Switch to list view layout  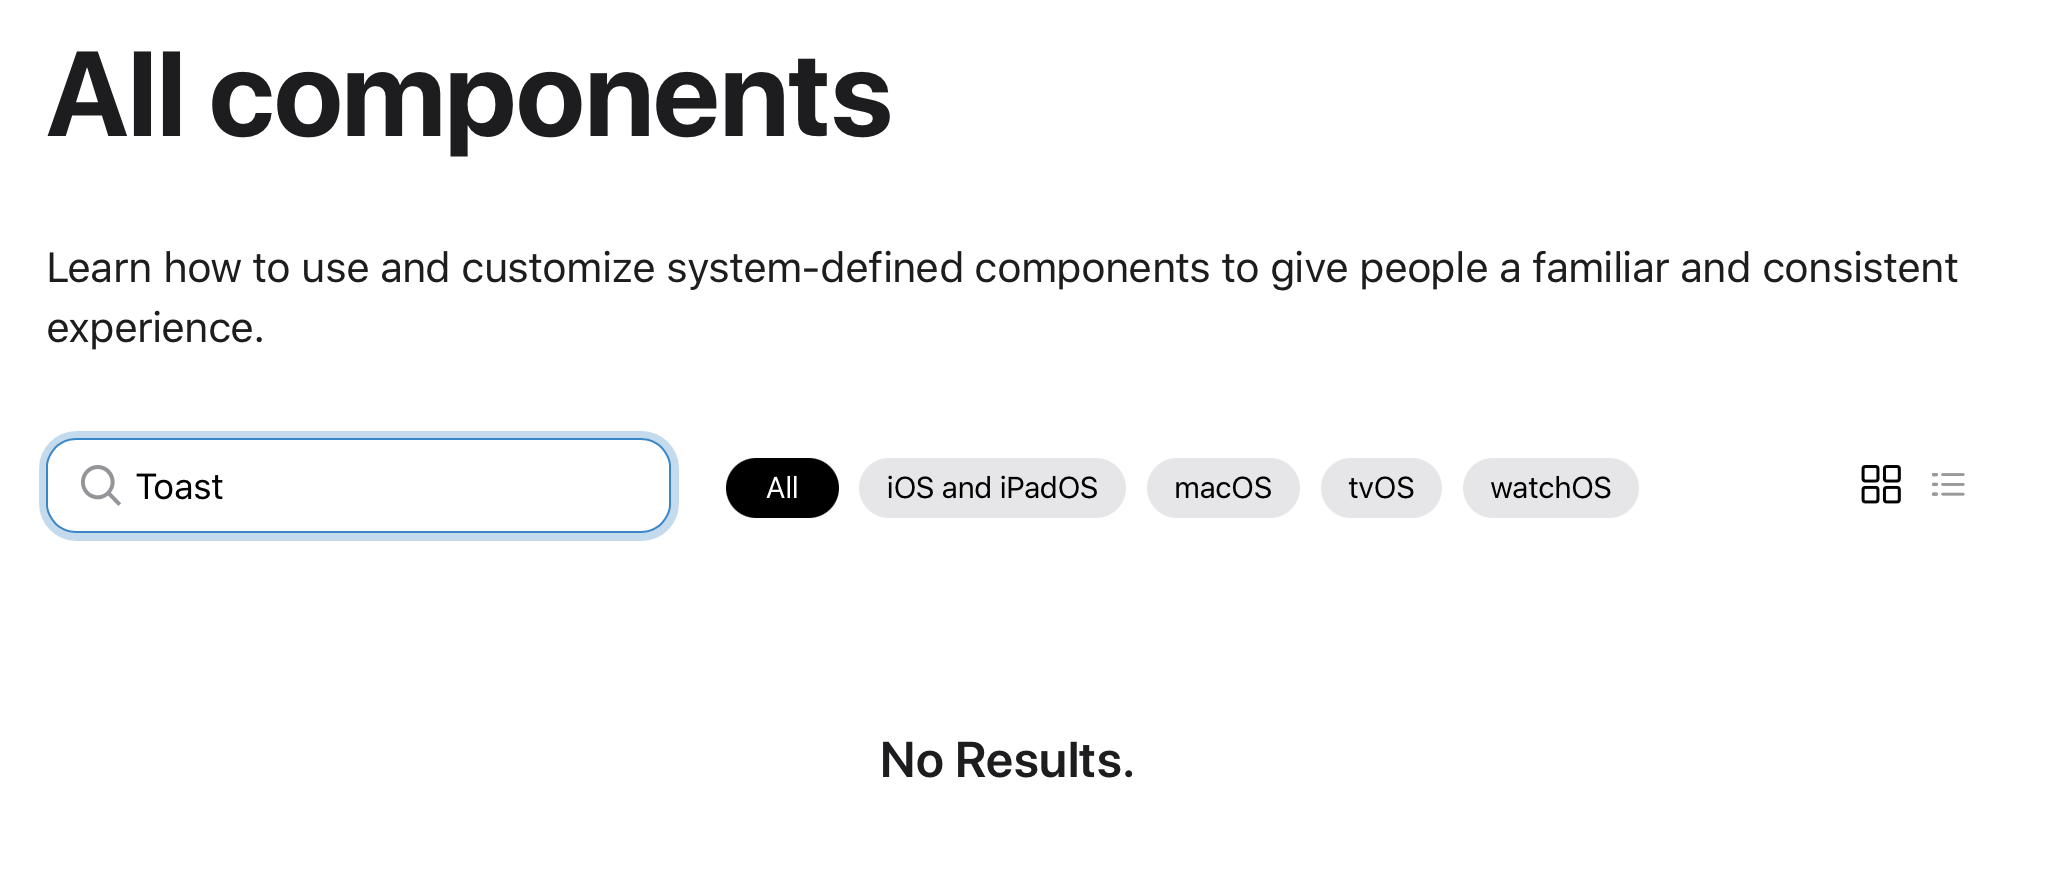(1948, 485)
